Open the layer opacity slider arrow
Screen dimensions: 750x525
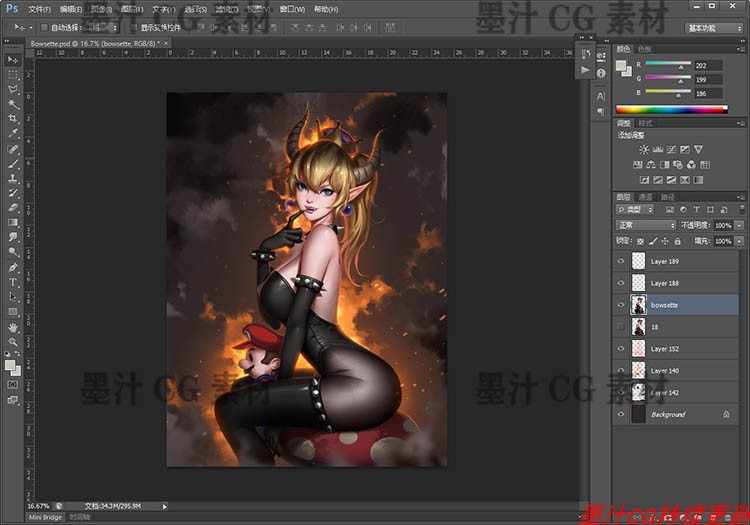[739, 225]
